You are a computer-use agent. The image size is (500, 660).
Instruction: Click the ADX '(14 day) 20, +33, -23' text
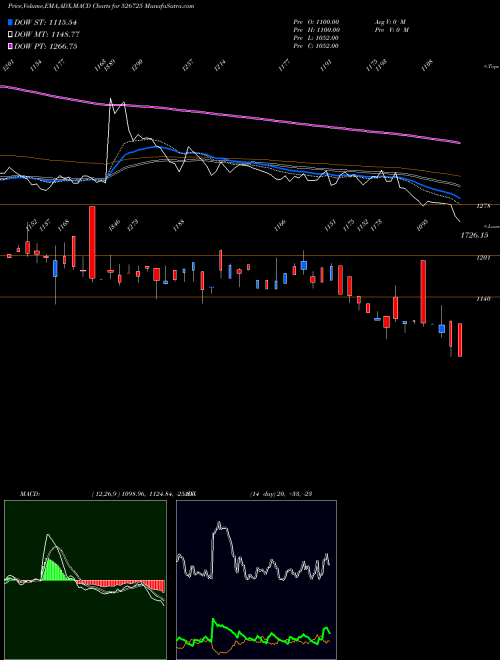[281, 494]
